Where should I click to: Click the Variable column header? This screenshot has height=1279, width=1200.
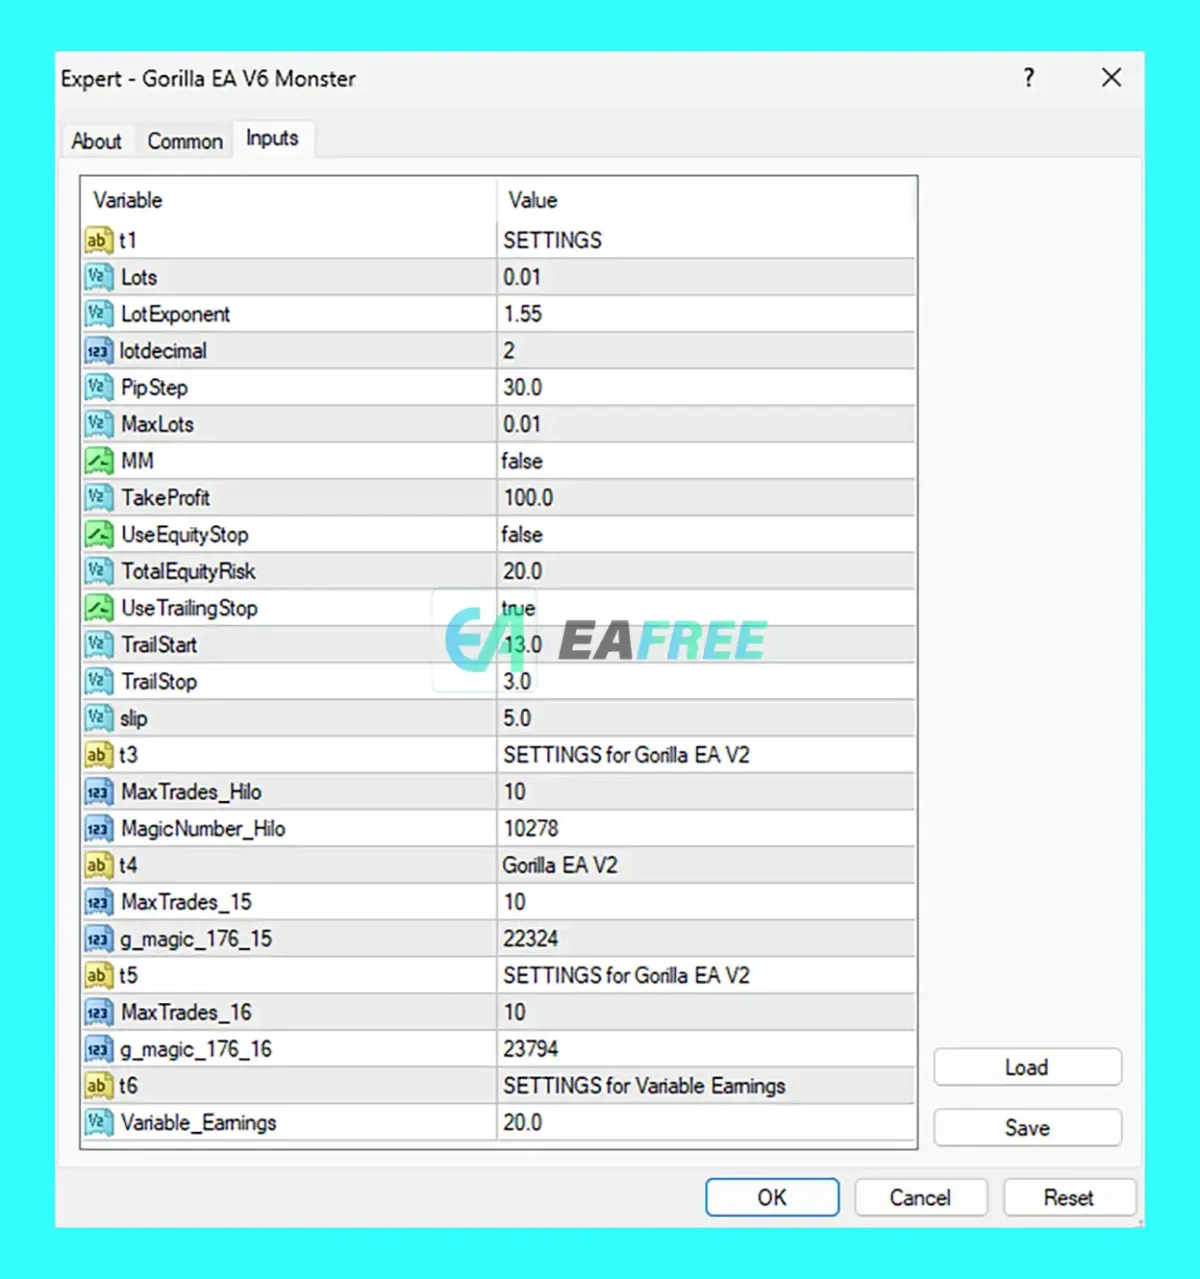point(289,200)
